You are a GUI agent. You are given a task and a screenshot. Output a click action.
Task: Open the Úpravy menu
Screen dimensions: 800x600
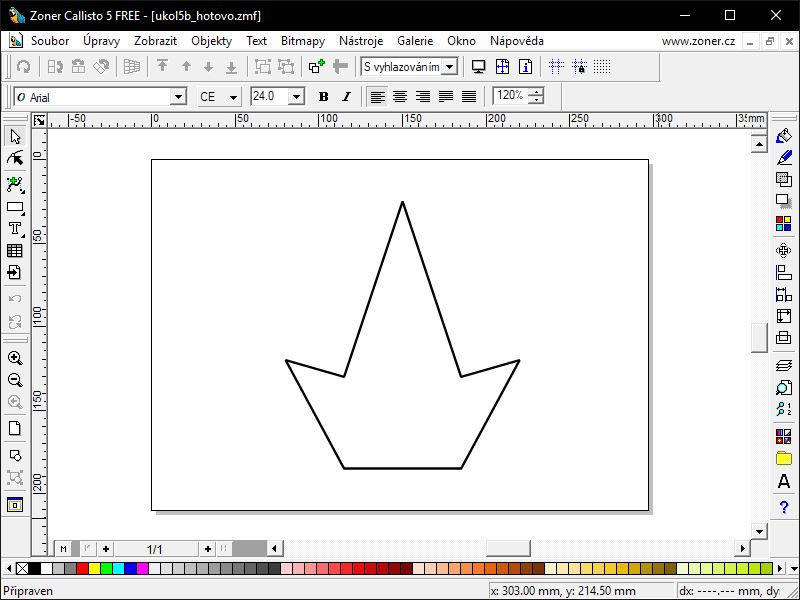tap(102, 41)
